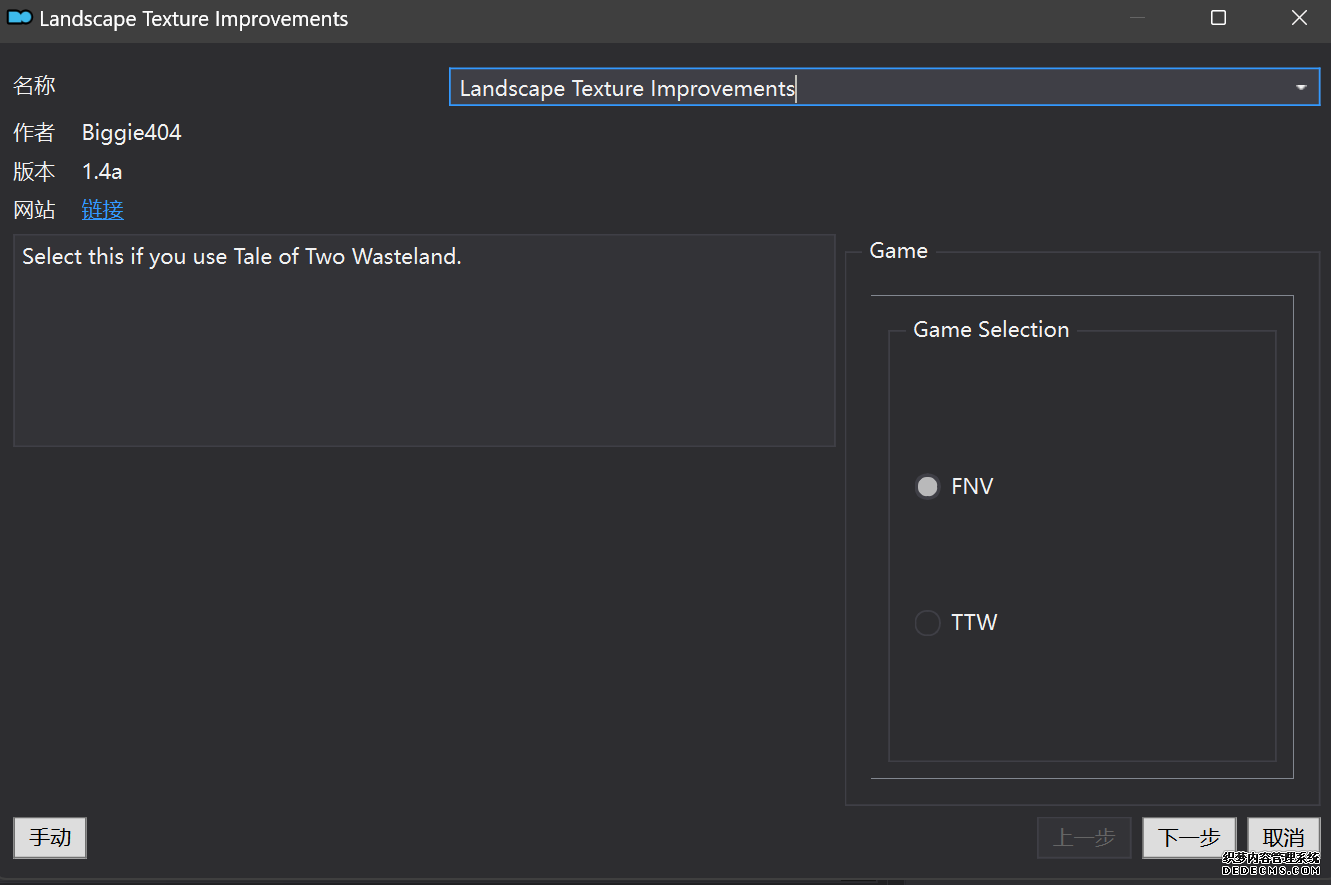Click the author name Biggie404

tap(132, 133)
